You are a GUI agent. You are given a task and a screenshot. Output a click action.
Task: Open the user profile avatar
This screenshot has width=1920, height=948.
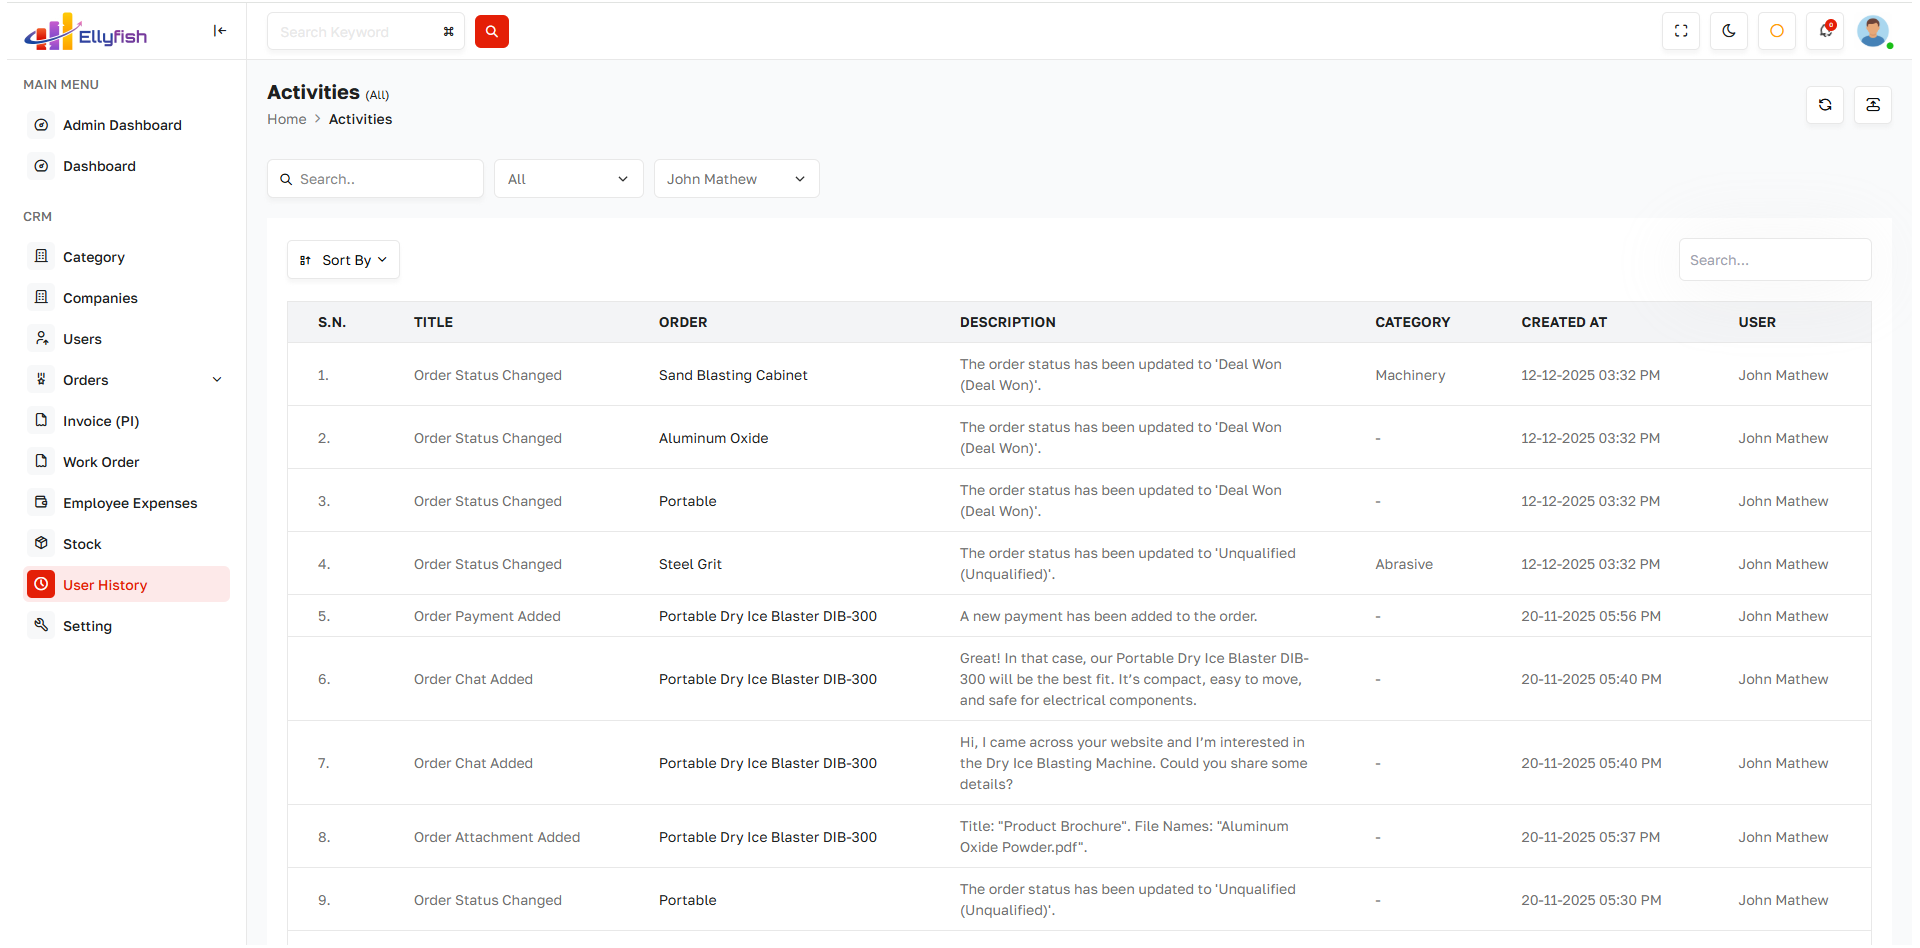pyautogui.click(x=1873, y=31)
